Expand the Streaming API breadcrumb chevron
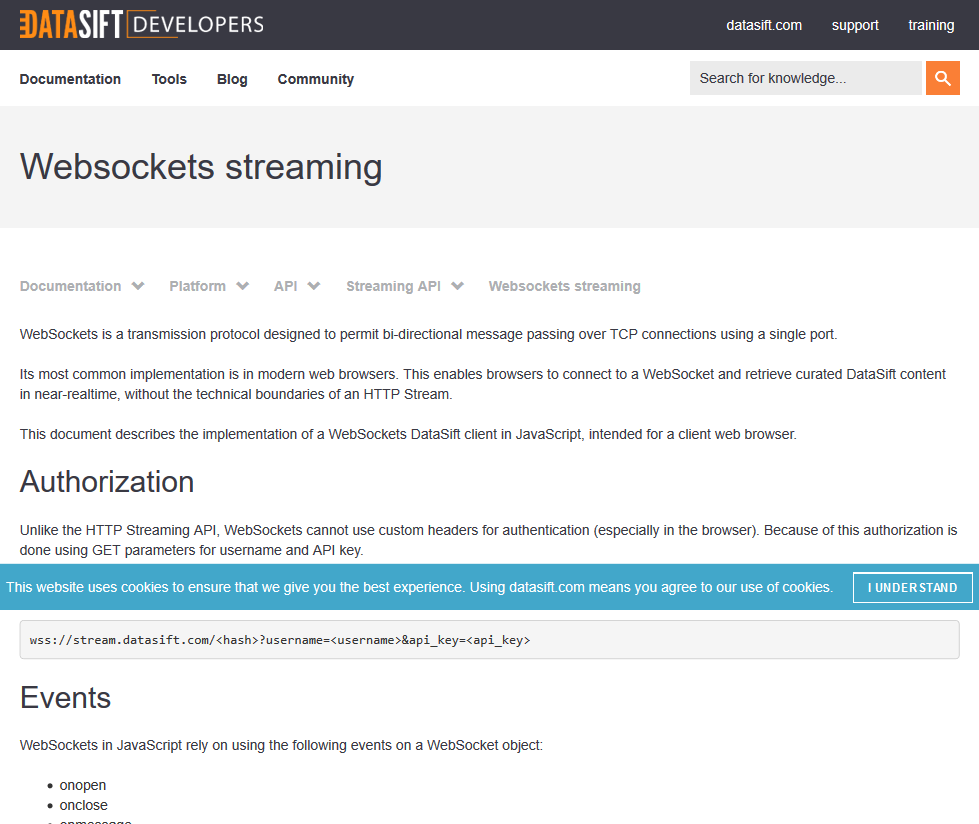The width and height of the screenshot is (979, 824). coord(458,286)
